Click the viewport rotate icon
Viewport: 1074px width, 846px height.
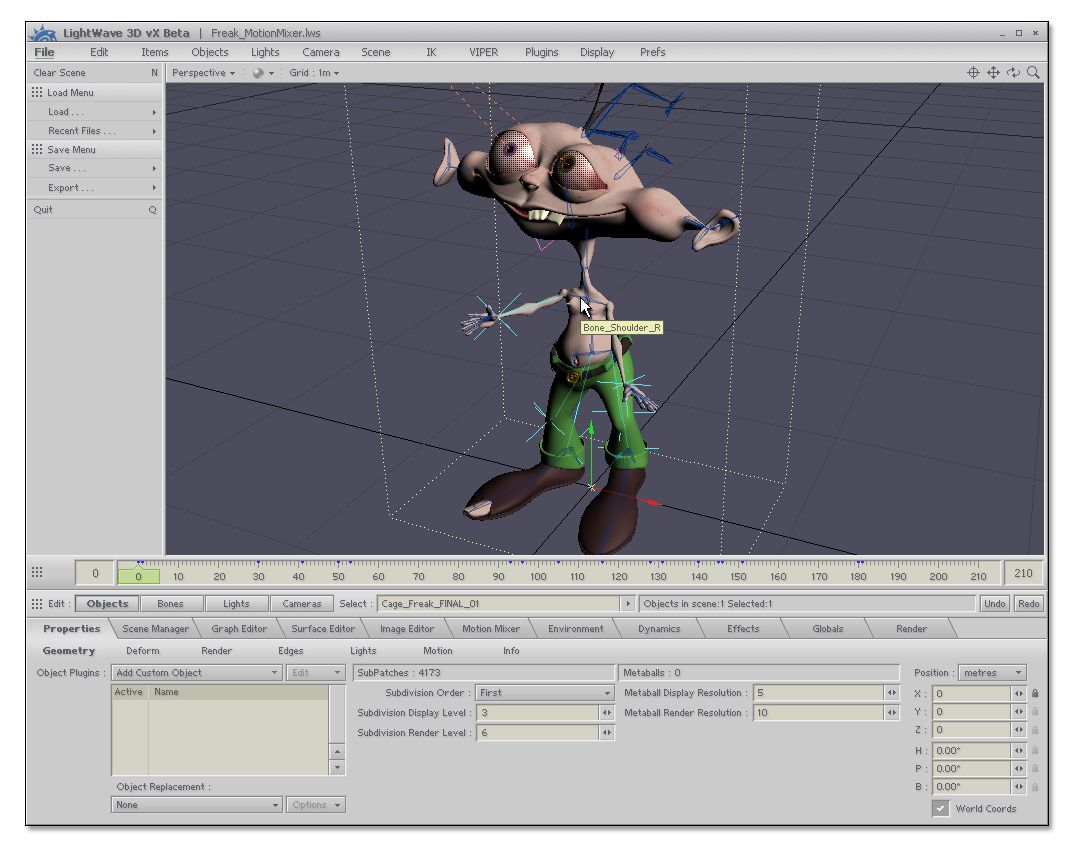[x=1013, y=73]
